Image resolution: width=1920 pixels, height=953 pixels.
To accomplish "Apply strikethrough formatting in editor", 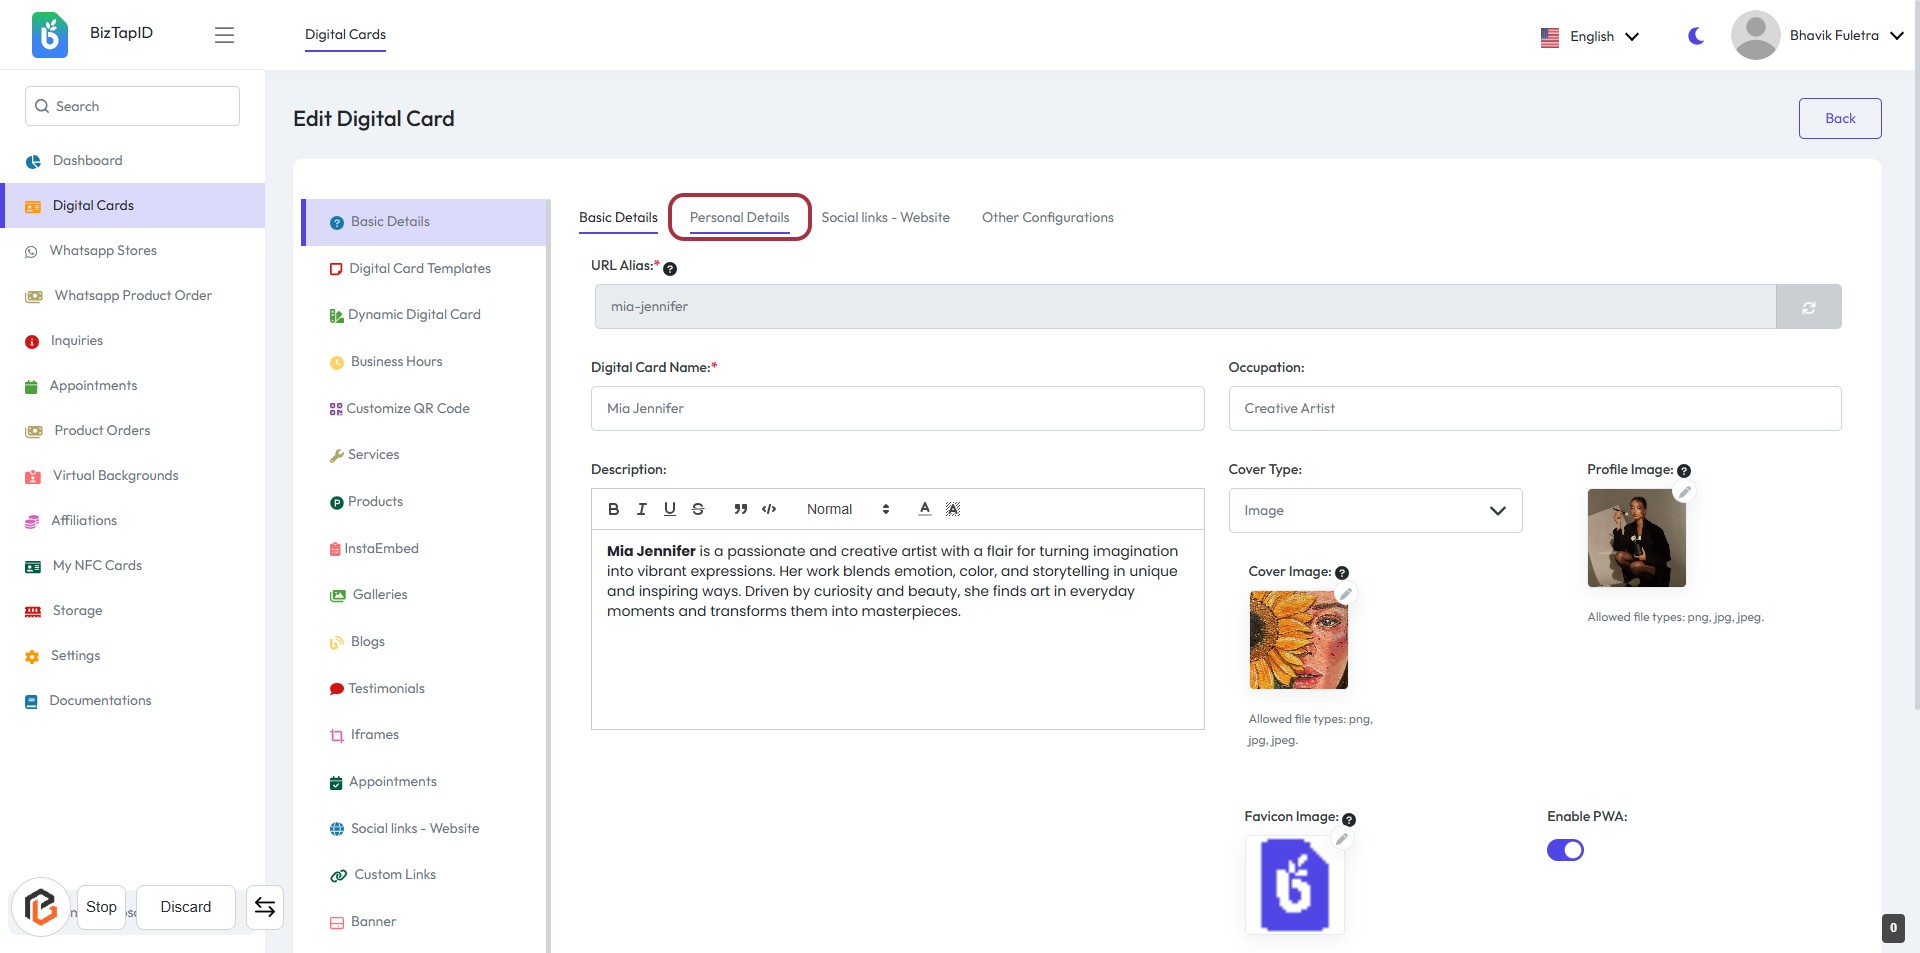I will (x=698, y=509).
